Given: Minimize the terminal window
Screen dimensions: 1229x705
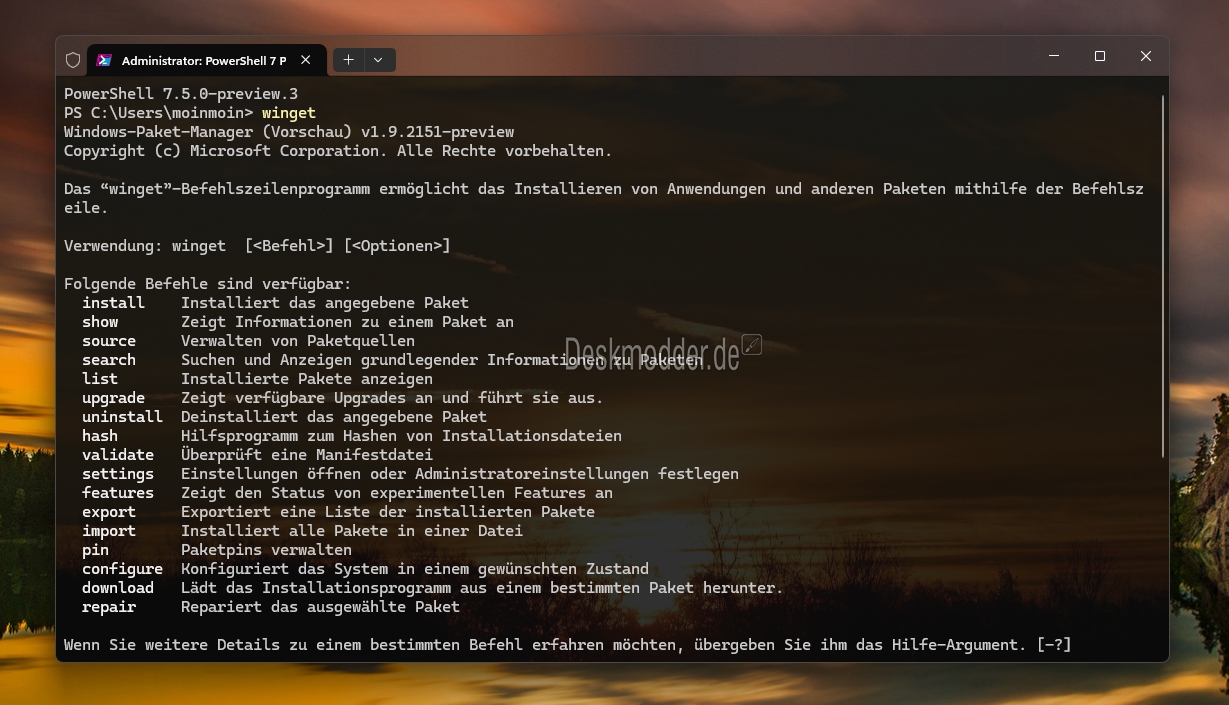Looking at the screenshot, I should pos(1054,57).
